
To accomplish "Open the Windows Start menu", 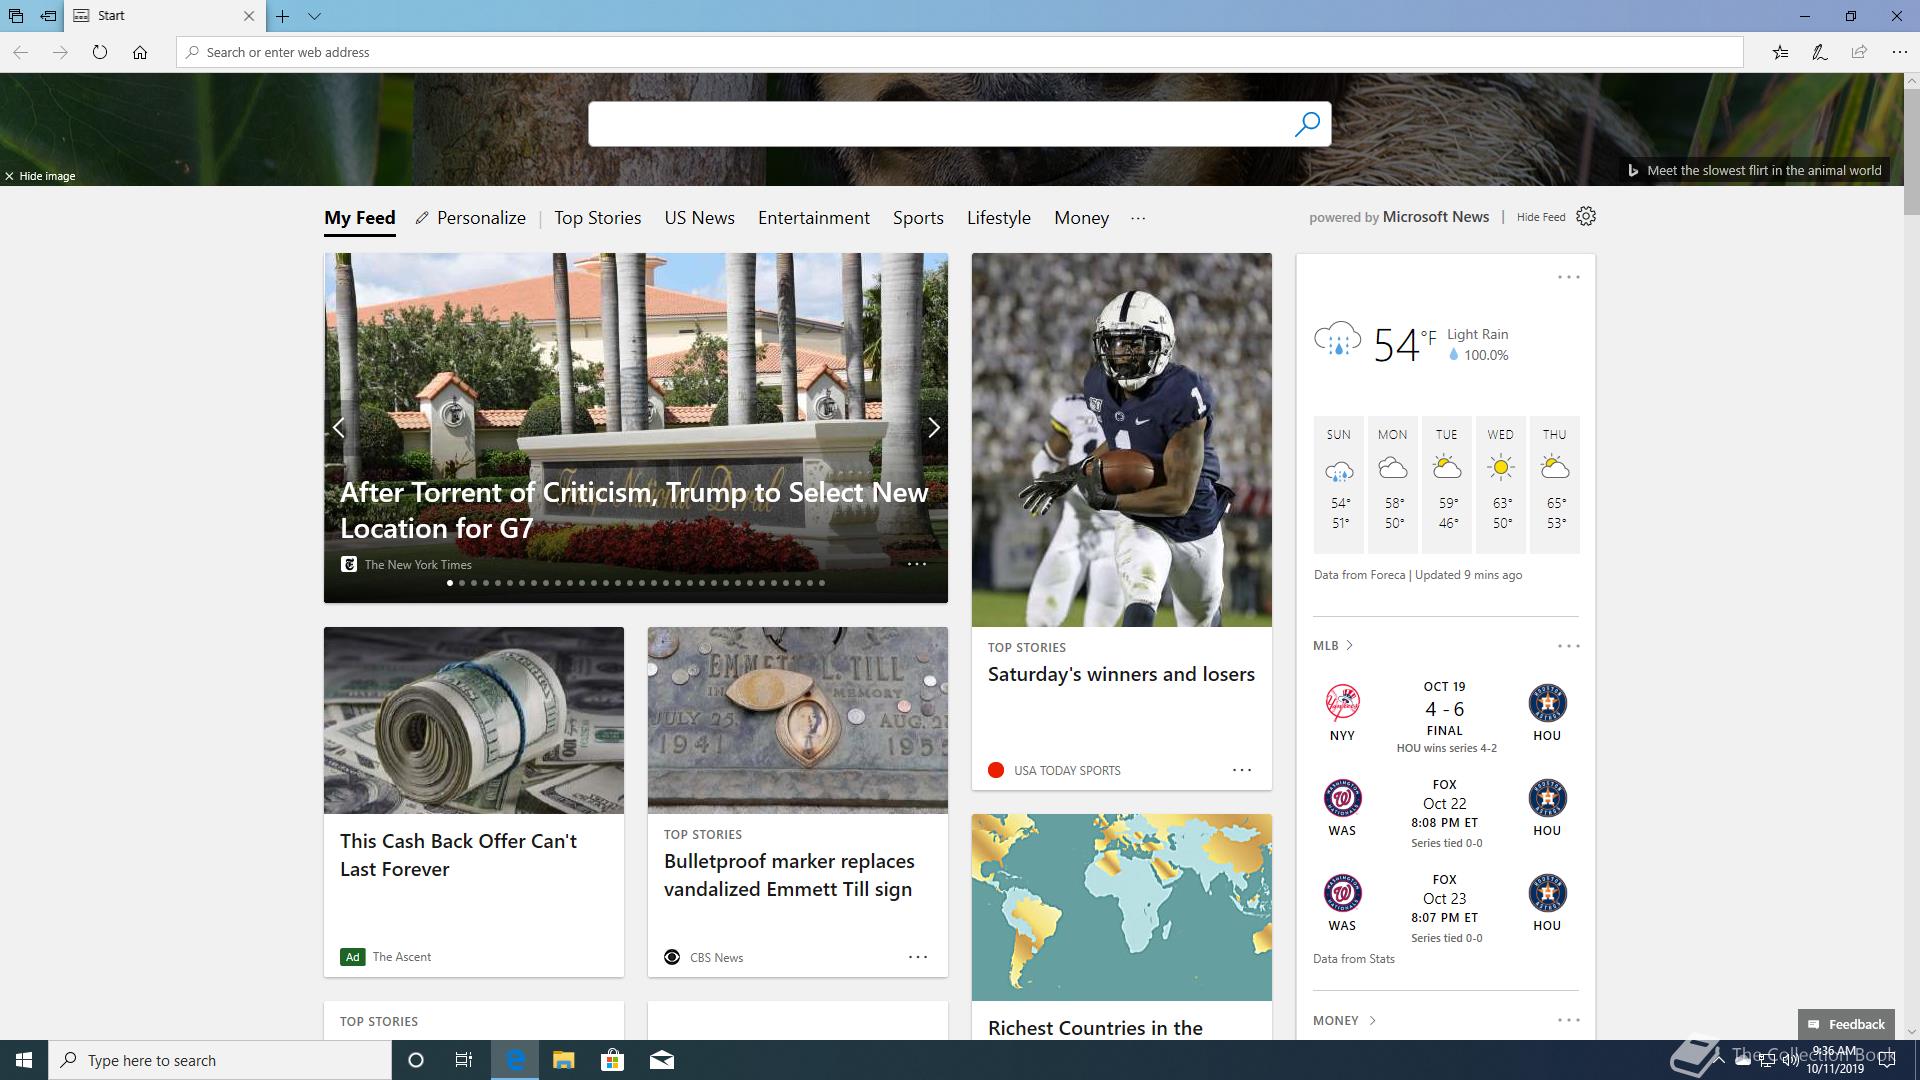I will 24,1060.
